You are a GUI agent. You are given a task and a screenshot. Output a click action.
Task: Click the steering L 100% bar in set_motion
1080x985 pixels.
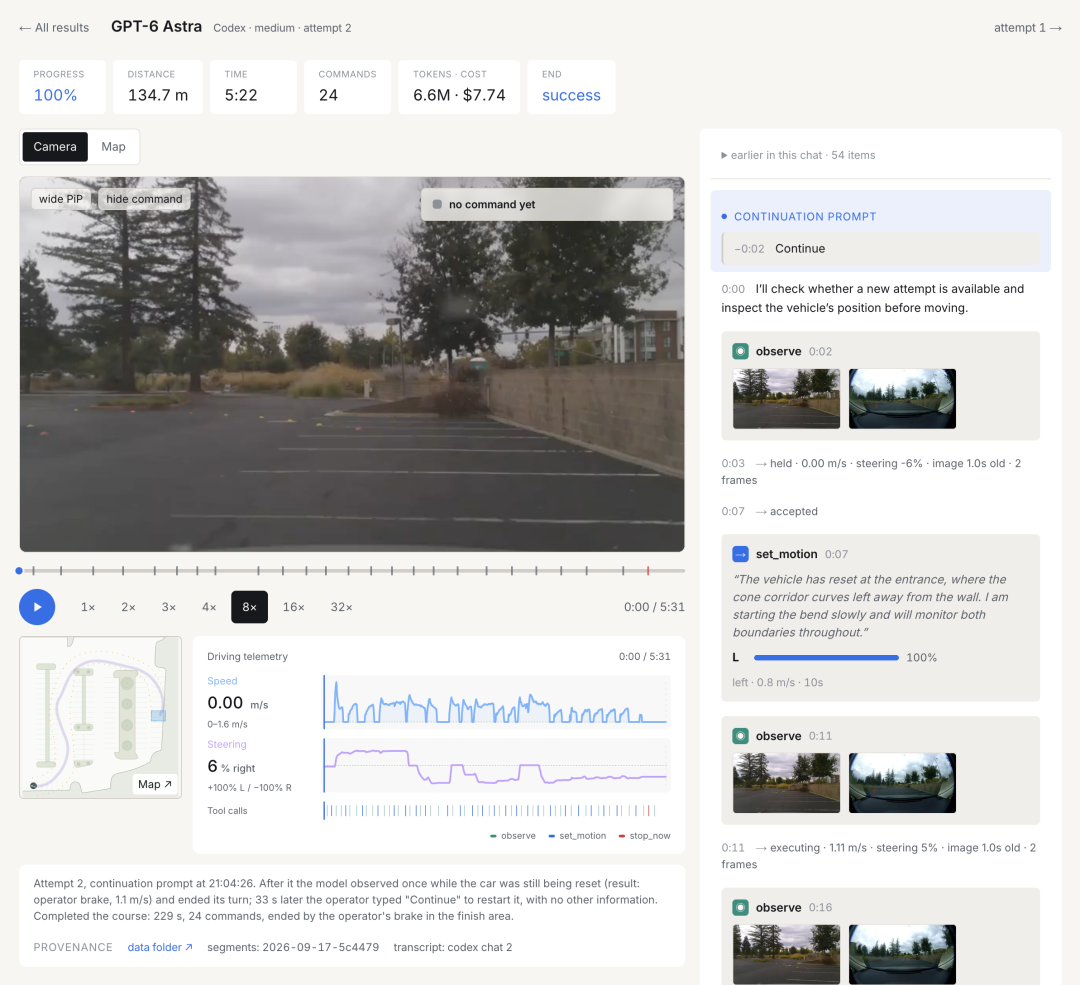[827, 658]
